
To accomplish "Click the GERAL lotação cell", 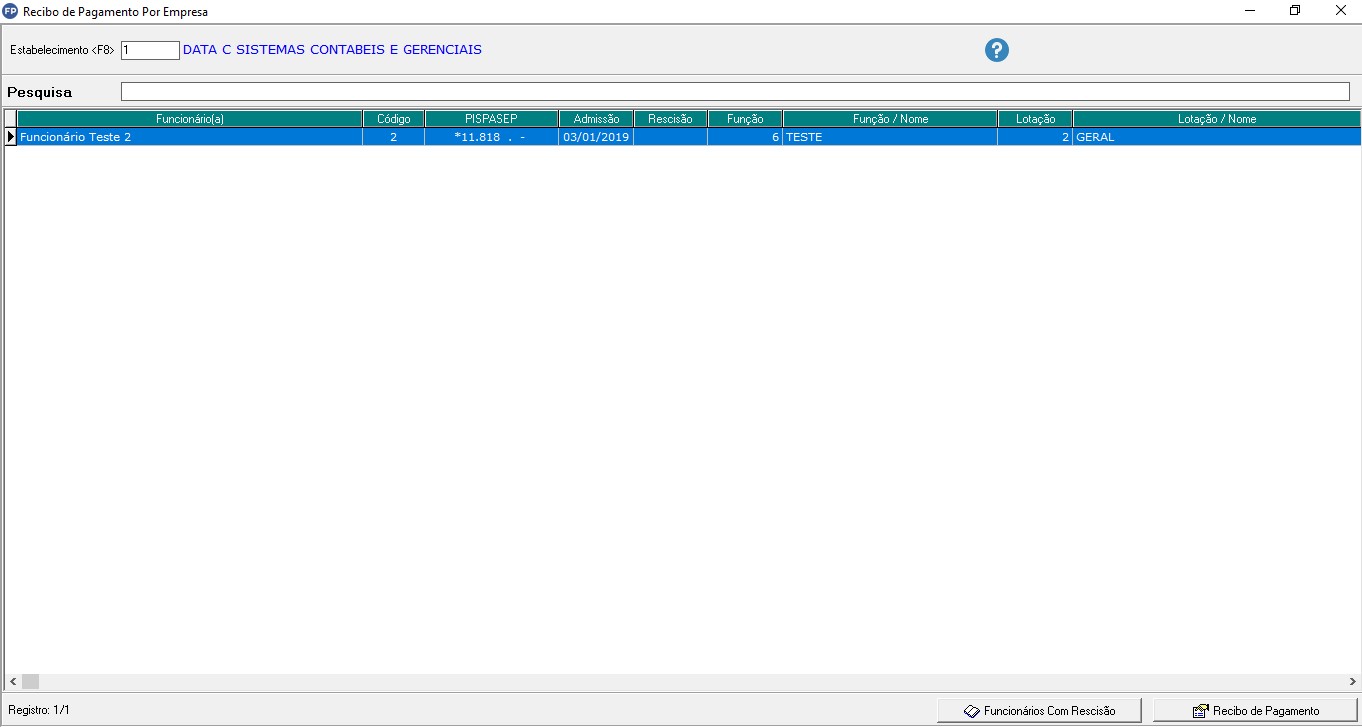I will click(1216, 137).
